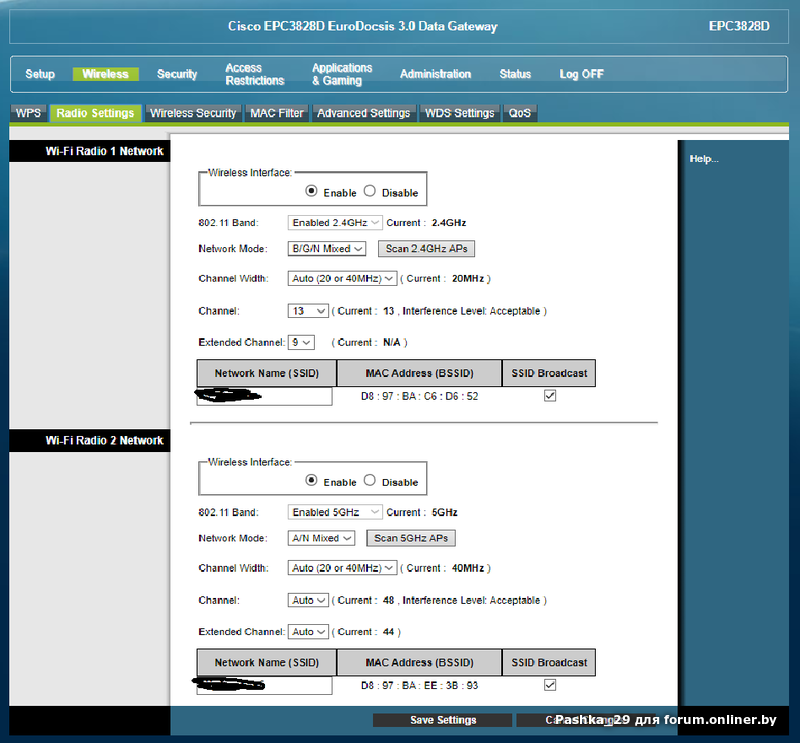Open the MAC Filter tab
The height and width of the screenshot is (743, 800).
[277, 113]
